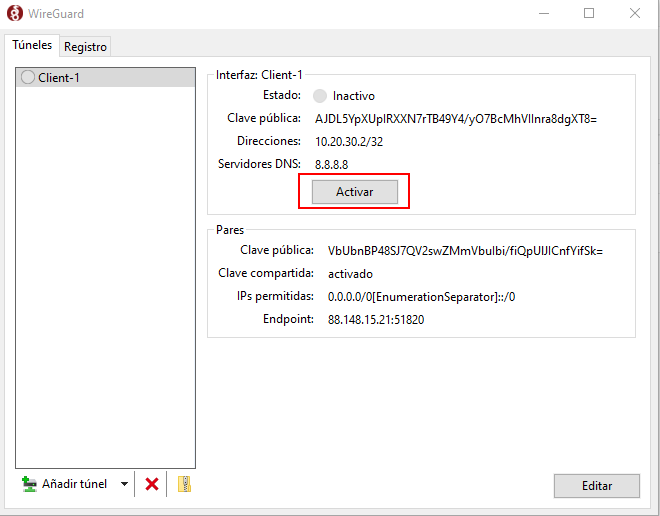Image resolution: width=660 pixels, height=516 pixels.
Task: Click the export tunnels zip icon
Action: pyautogui.click(x=184, y=484)
